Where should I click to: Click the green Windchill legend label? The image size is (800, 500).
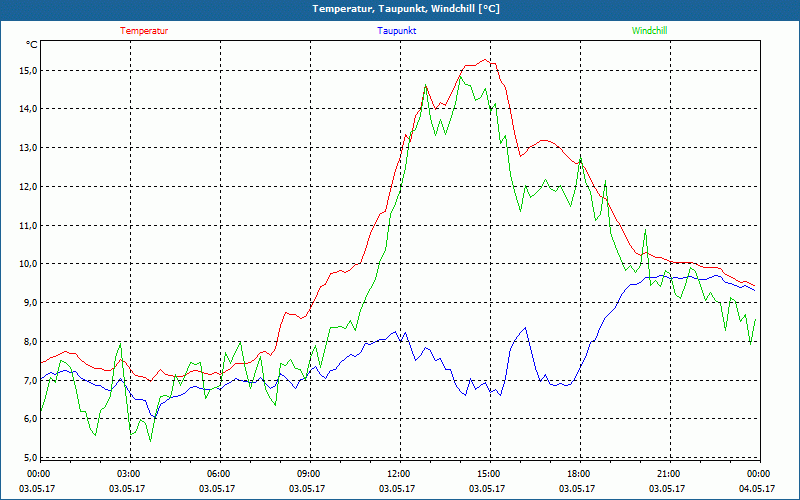(649, 31)
